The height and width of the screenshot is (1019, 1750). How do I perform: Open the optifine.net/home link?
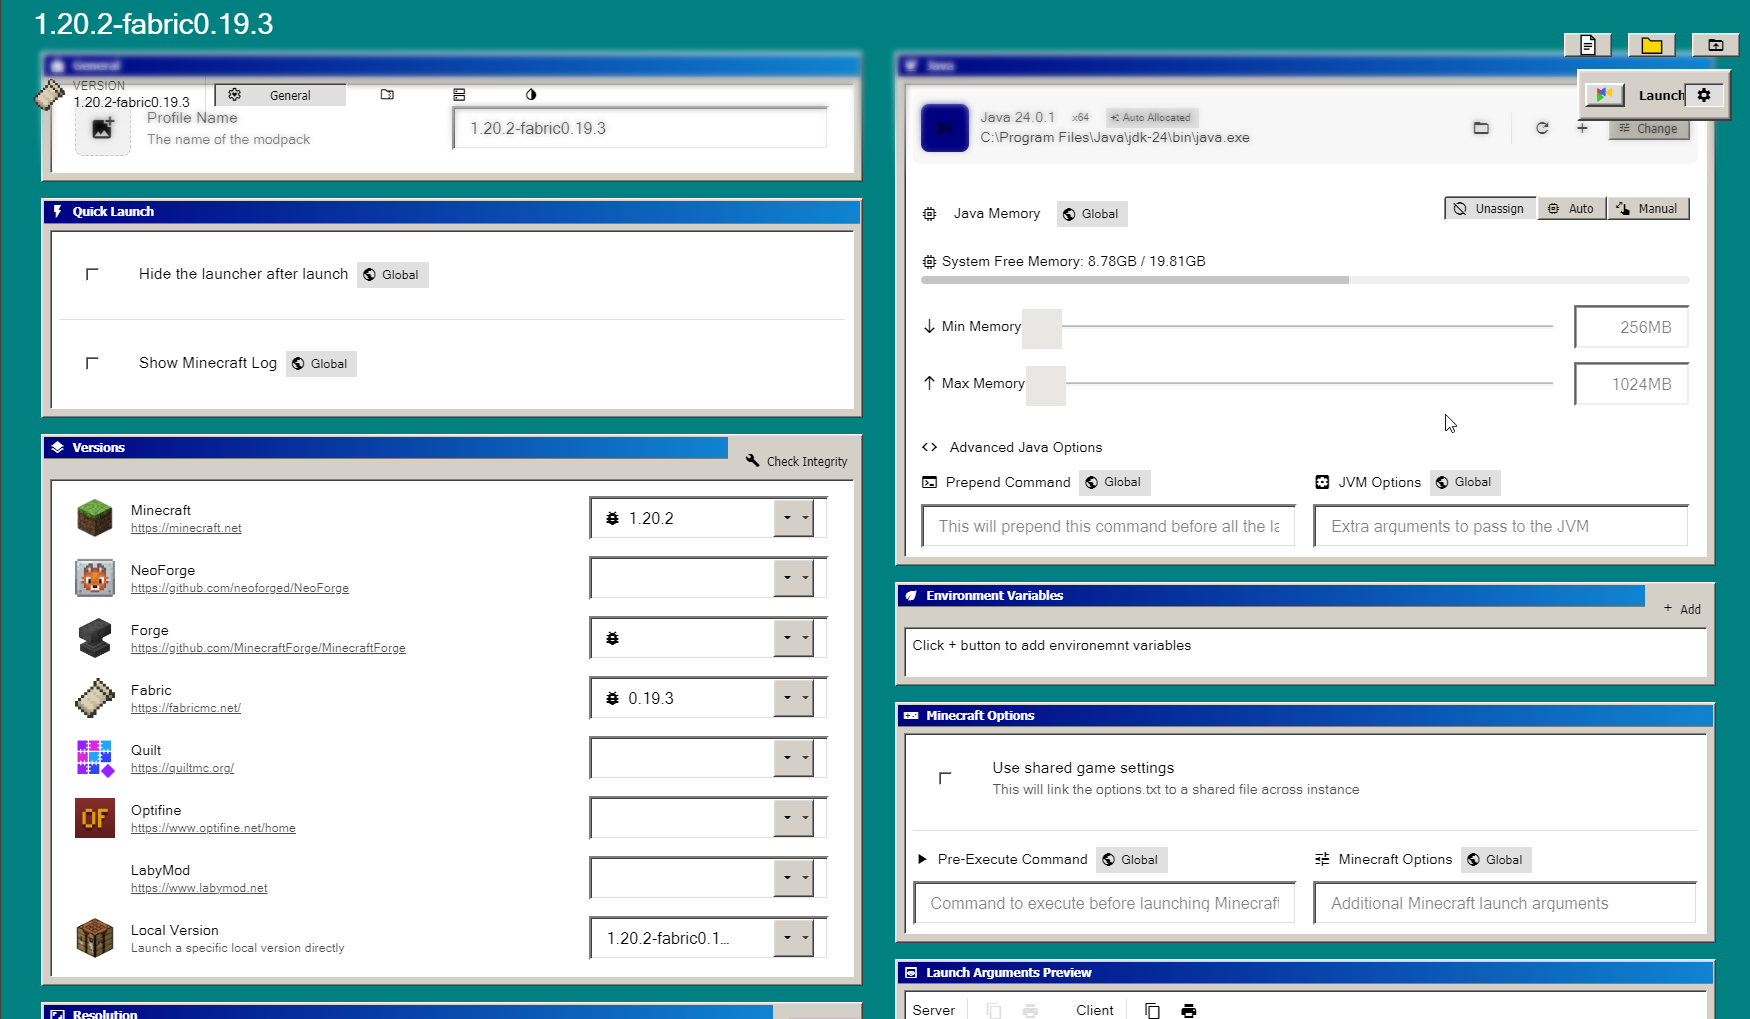[x=213, y=828]
